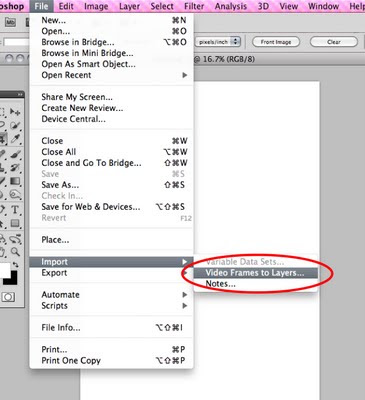Image resolution: width=365 pixels, height=400 pixels.
Task: Select the Rectangular Marquee tool
Action: tap(3, 112)
